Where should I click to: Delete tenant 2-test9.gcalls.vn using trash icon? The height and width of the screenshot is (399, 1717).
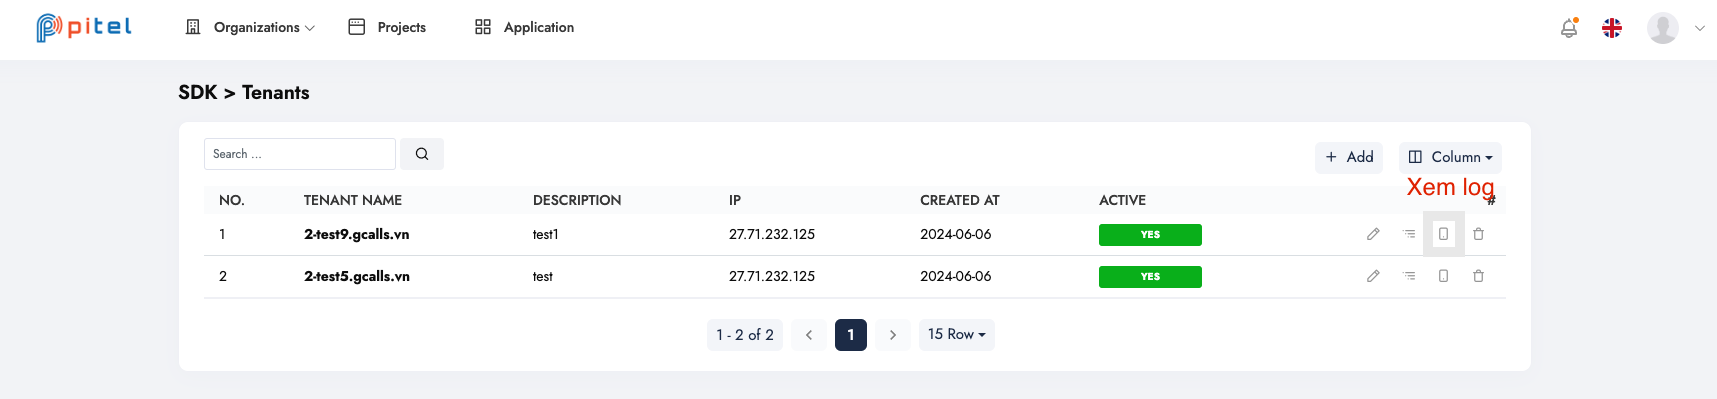tap(1478, 234)
